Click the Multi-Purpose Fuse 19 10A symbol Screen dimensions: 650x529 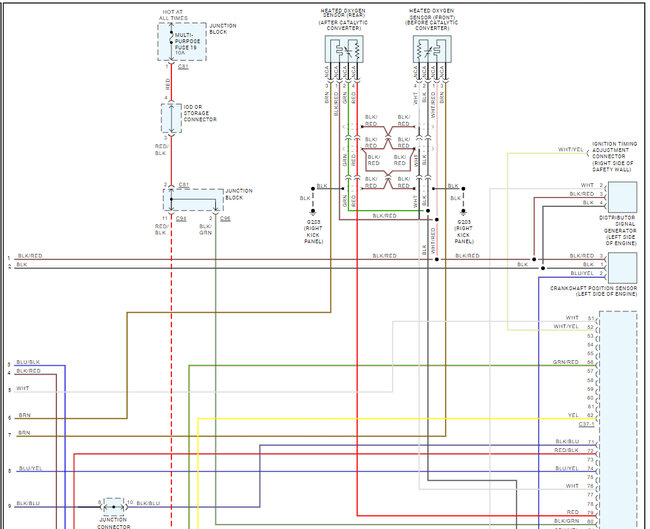click(x=170, y=43)
